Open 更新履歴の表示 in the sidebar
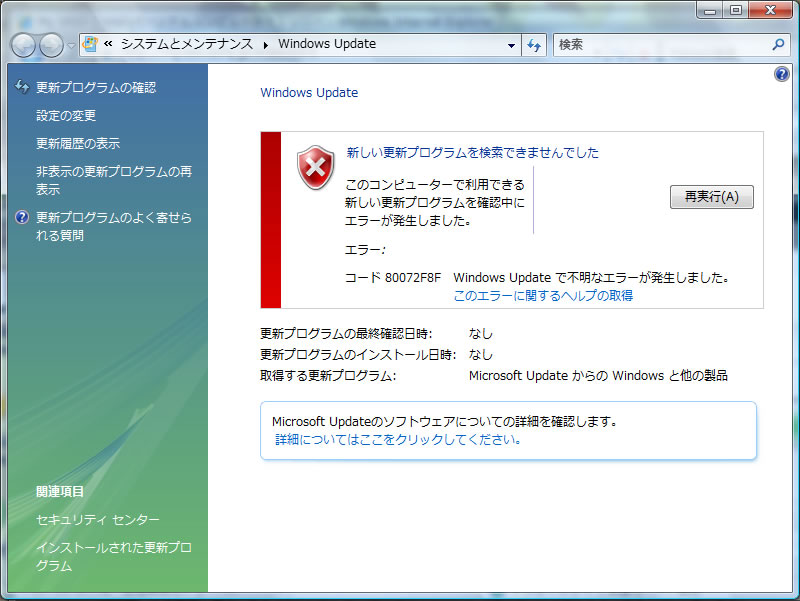Screen dimensions: 800x601 point(78,144)
